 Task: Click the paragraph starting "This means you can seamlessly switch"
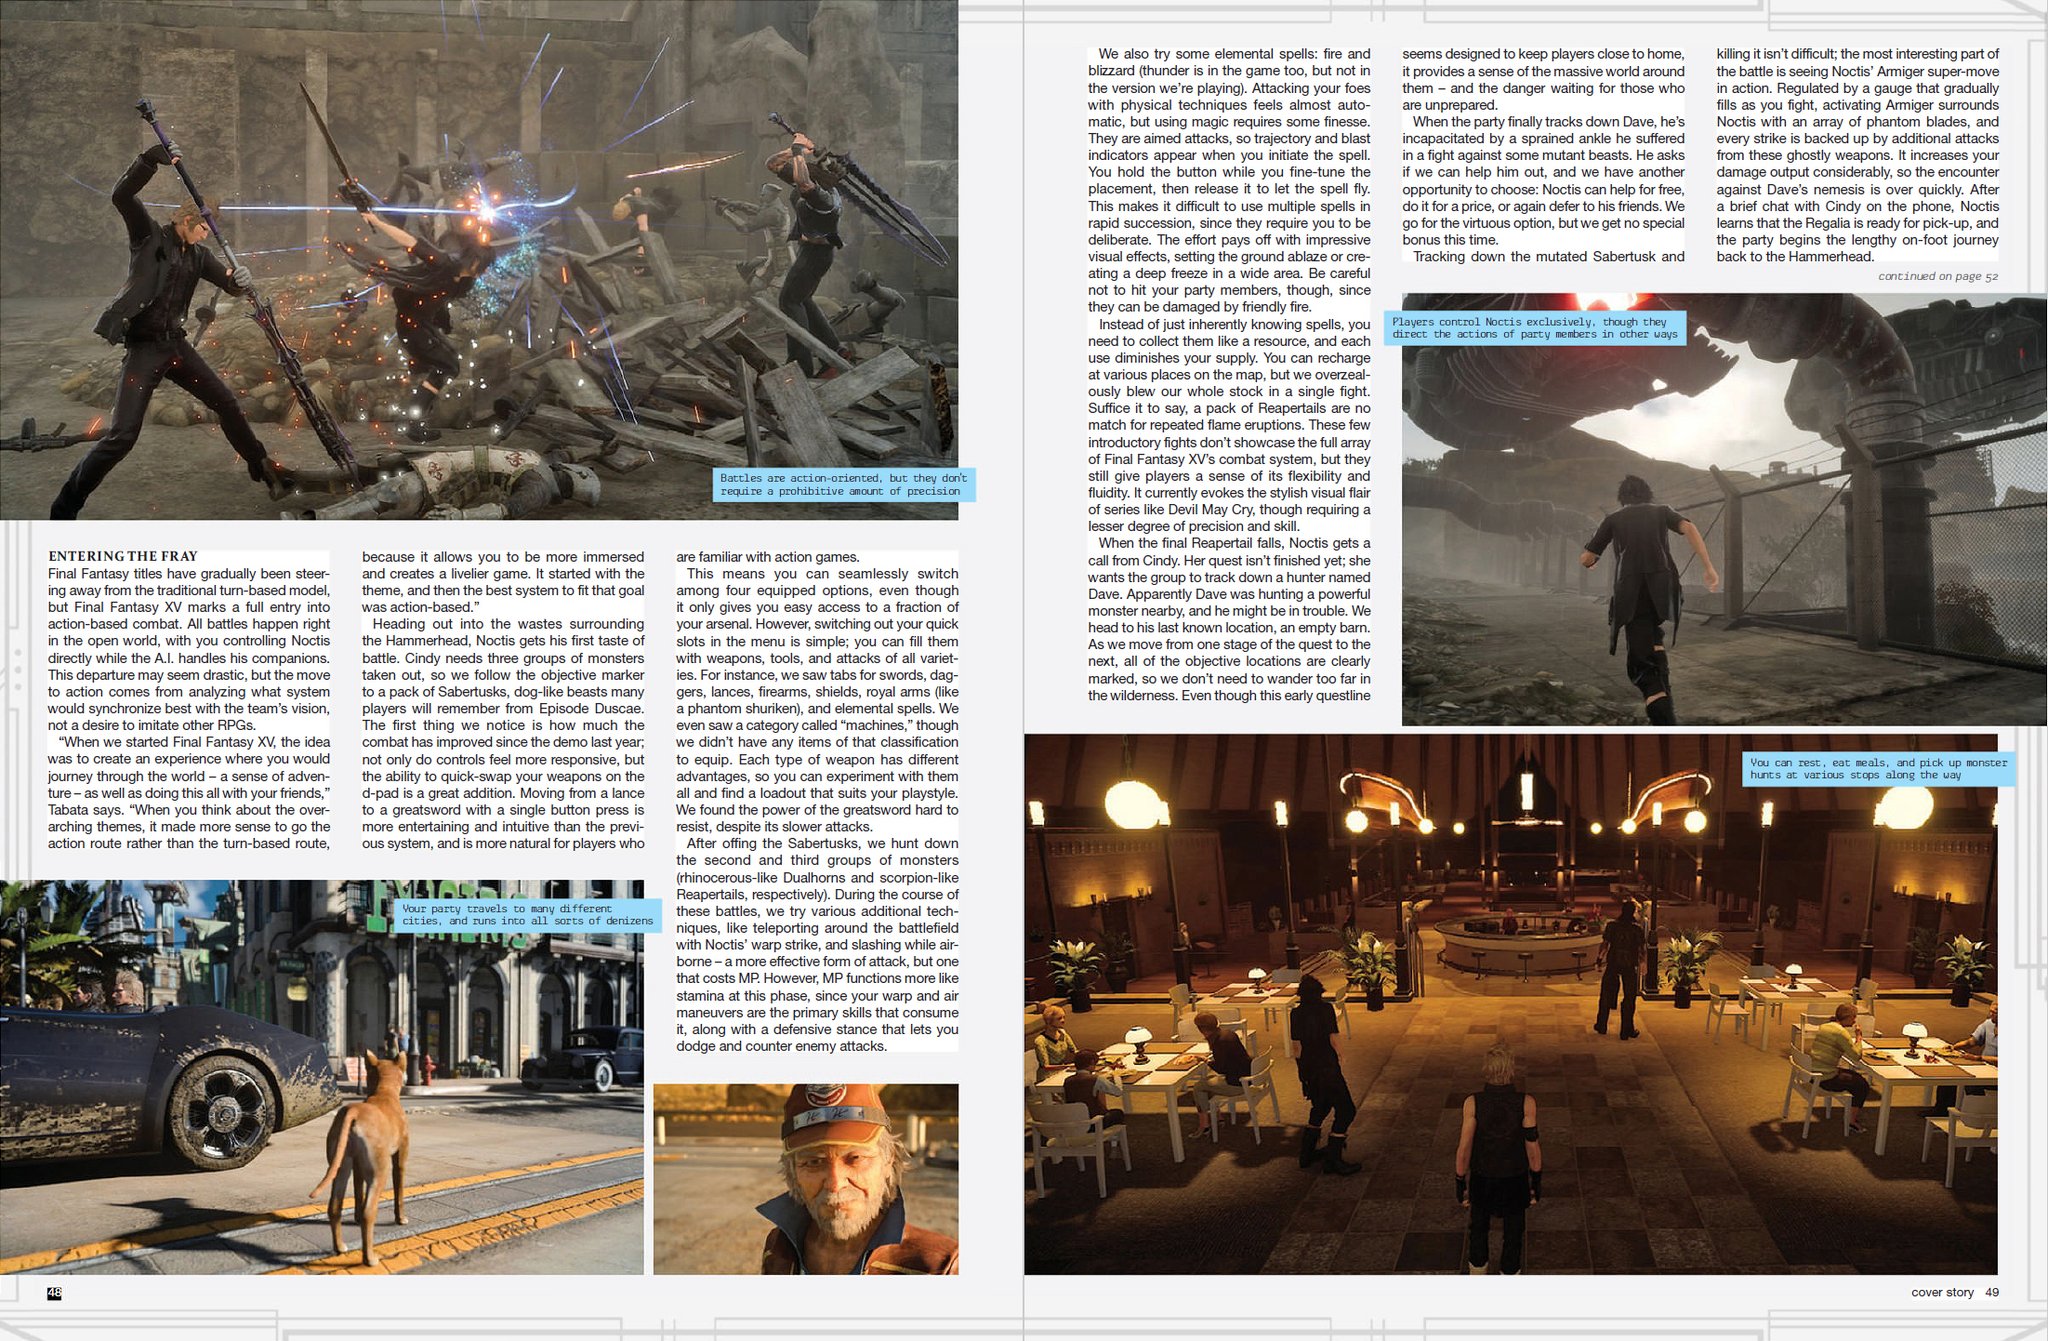(817, 700)
